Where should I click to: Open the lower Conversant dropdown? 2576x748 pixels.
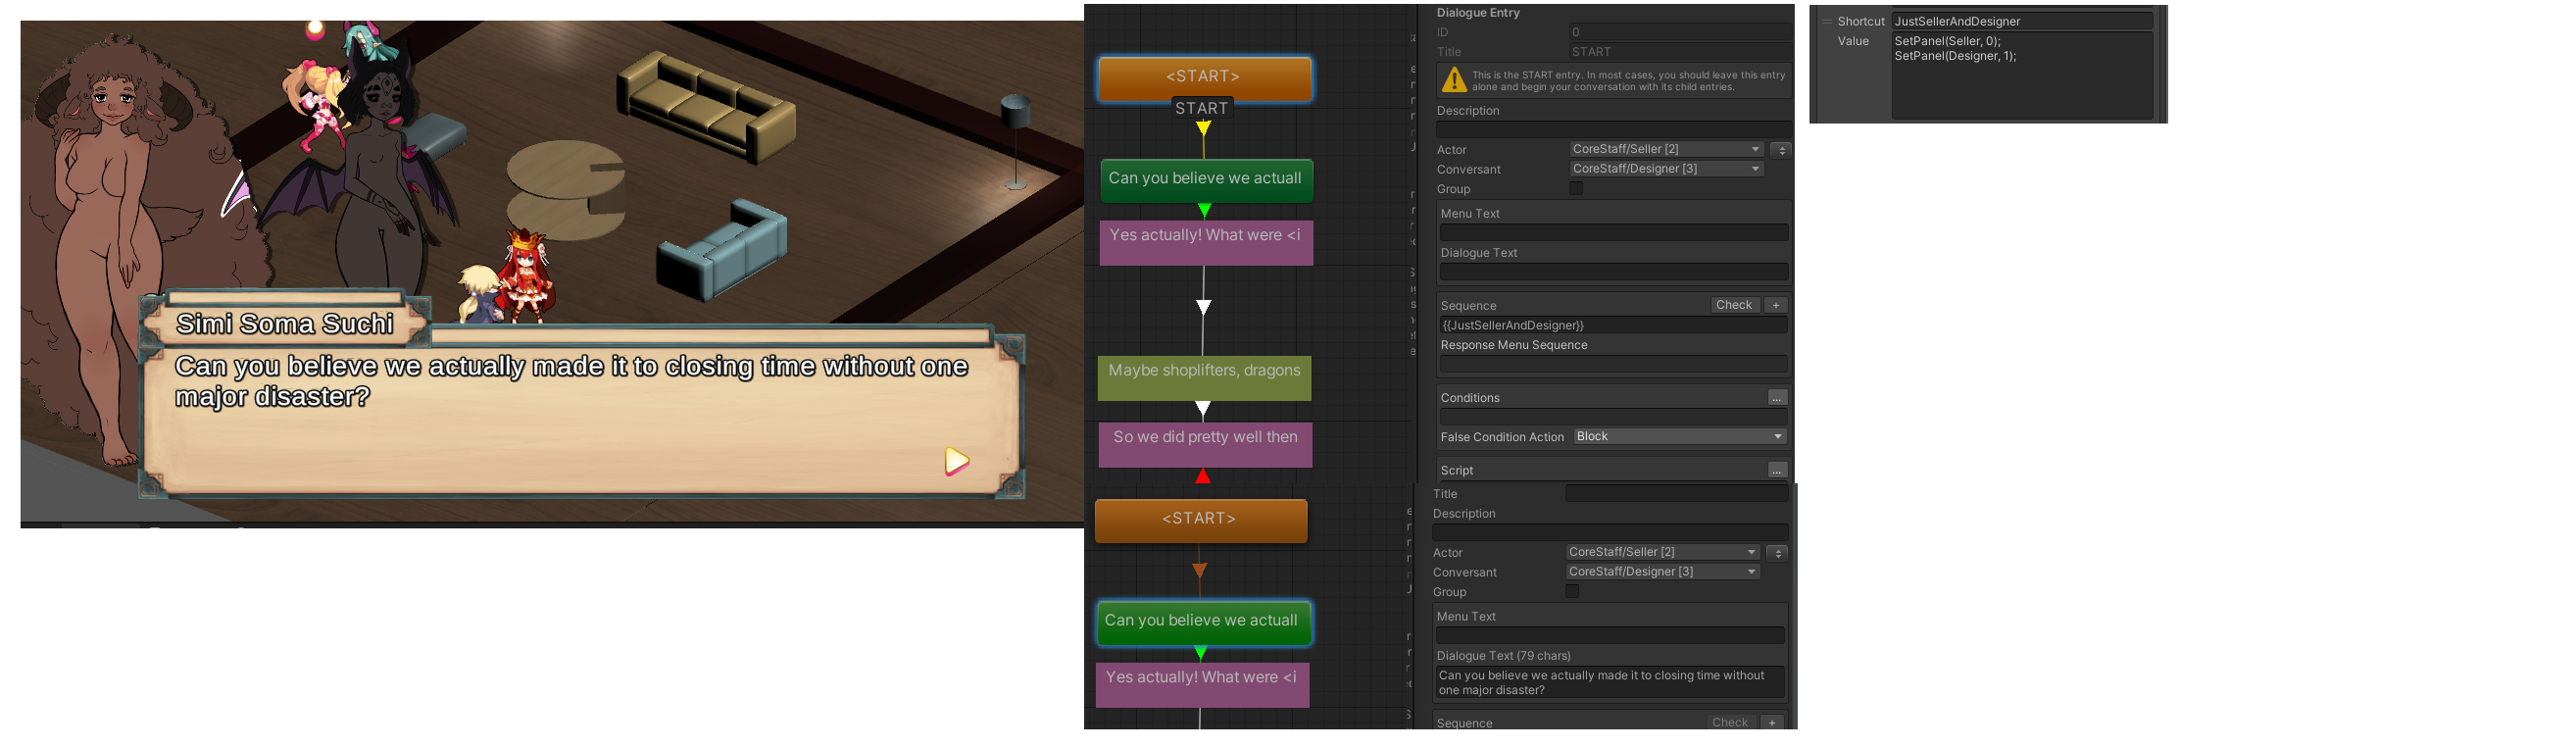[1662, 573]
